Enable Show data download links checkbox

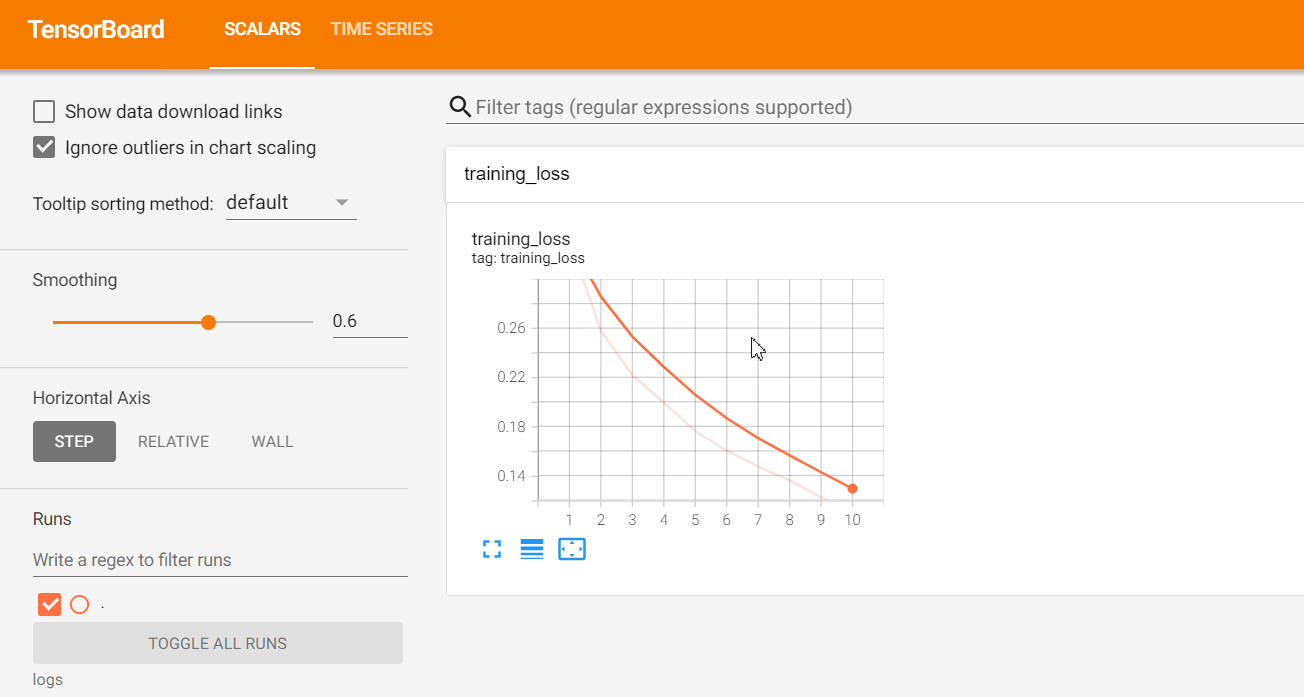click(44, 112)
